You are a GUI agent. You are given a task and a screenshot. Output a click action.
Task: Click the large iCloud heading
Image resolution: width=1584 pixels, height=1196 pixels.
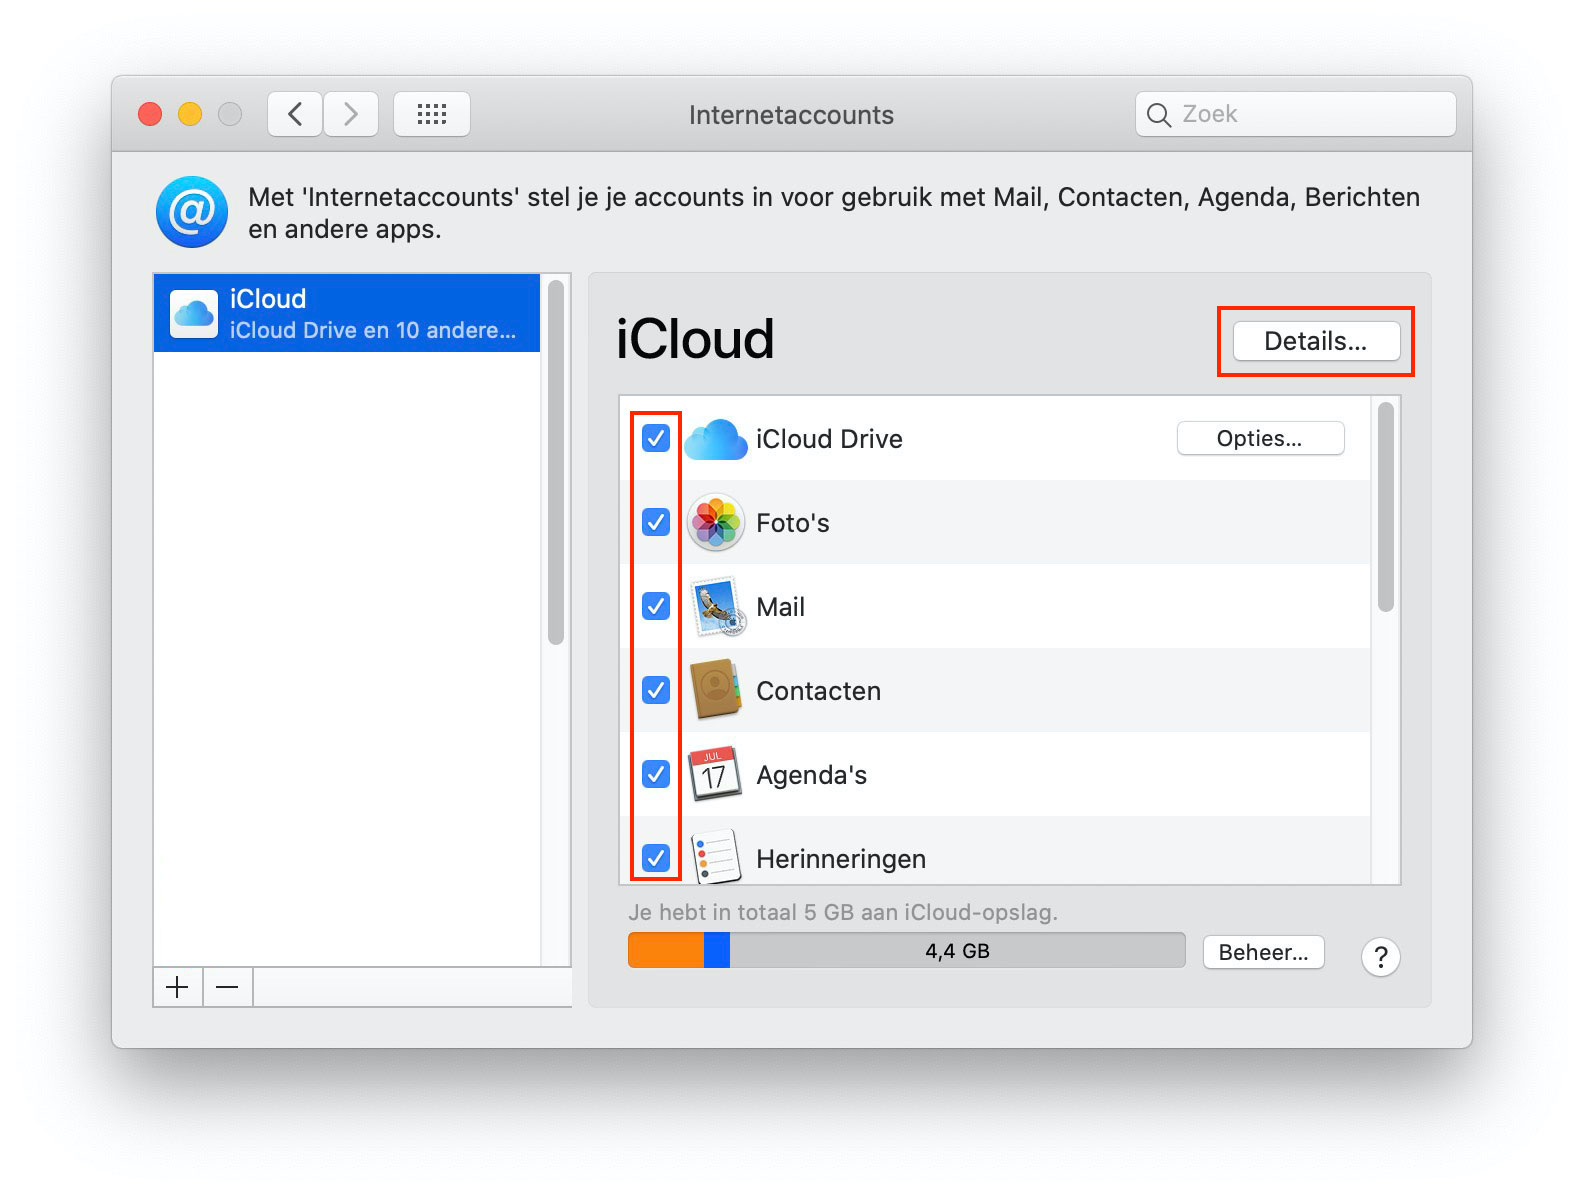point(695,339)
